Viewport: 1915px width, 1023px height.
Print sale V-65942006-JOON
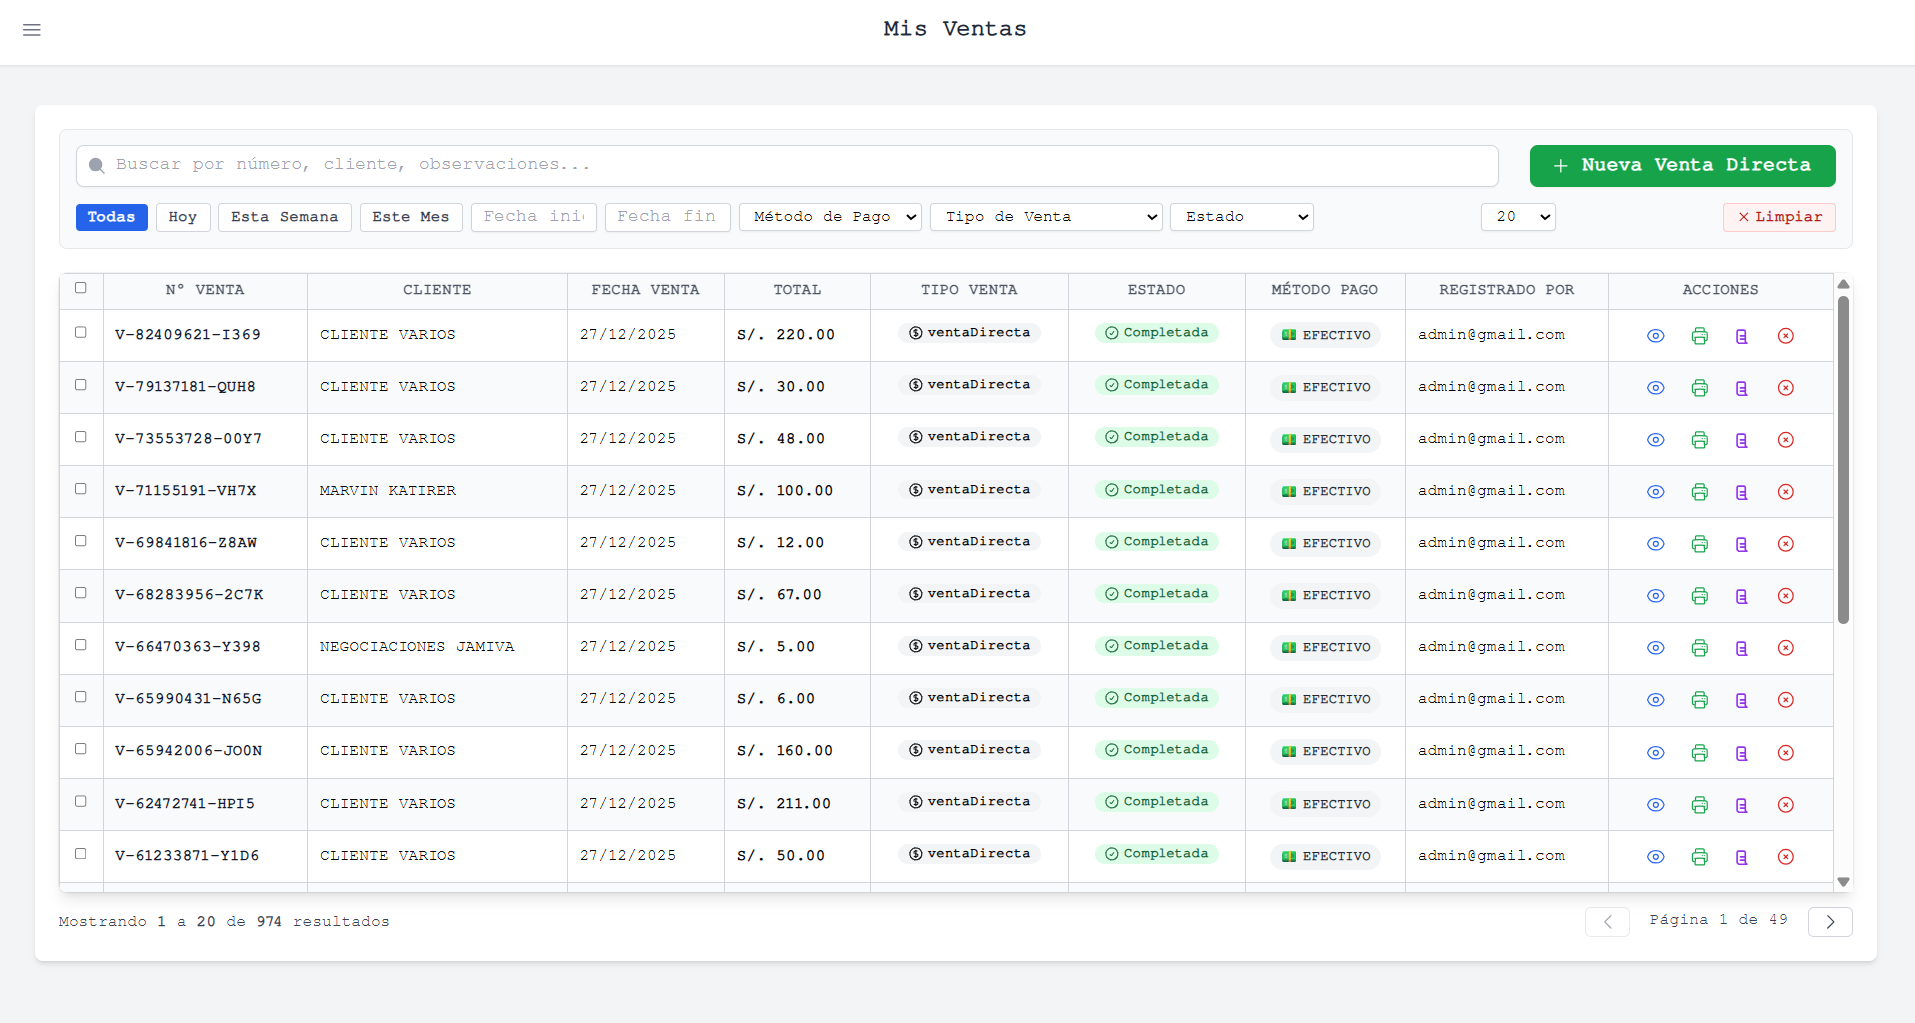coord(1700,753)
